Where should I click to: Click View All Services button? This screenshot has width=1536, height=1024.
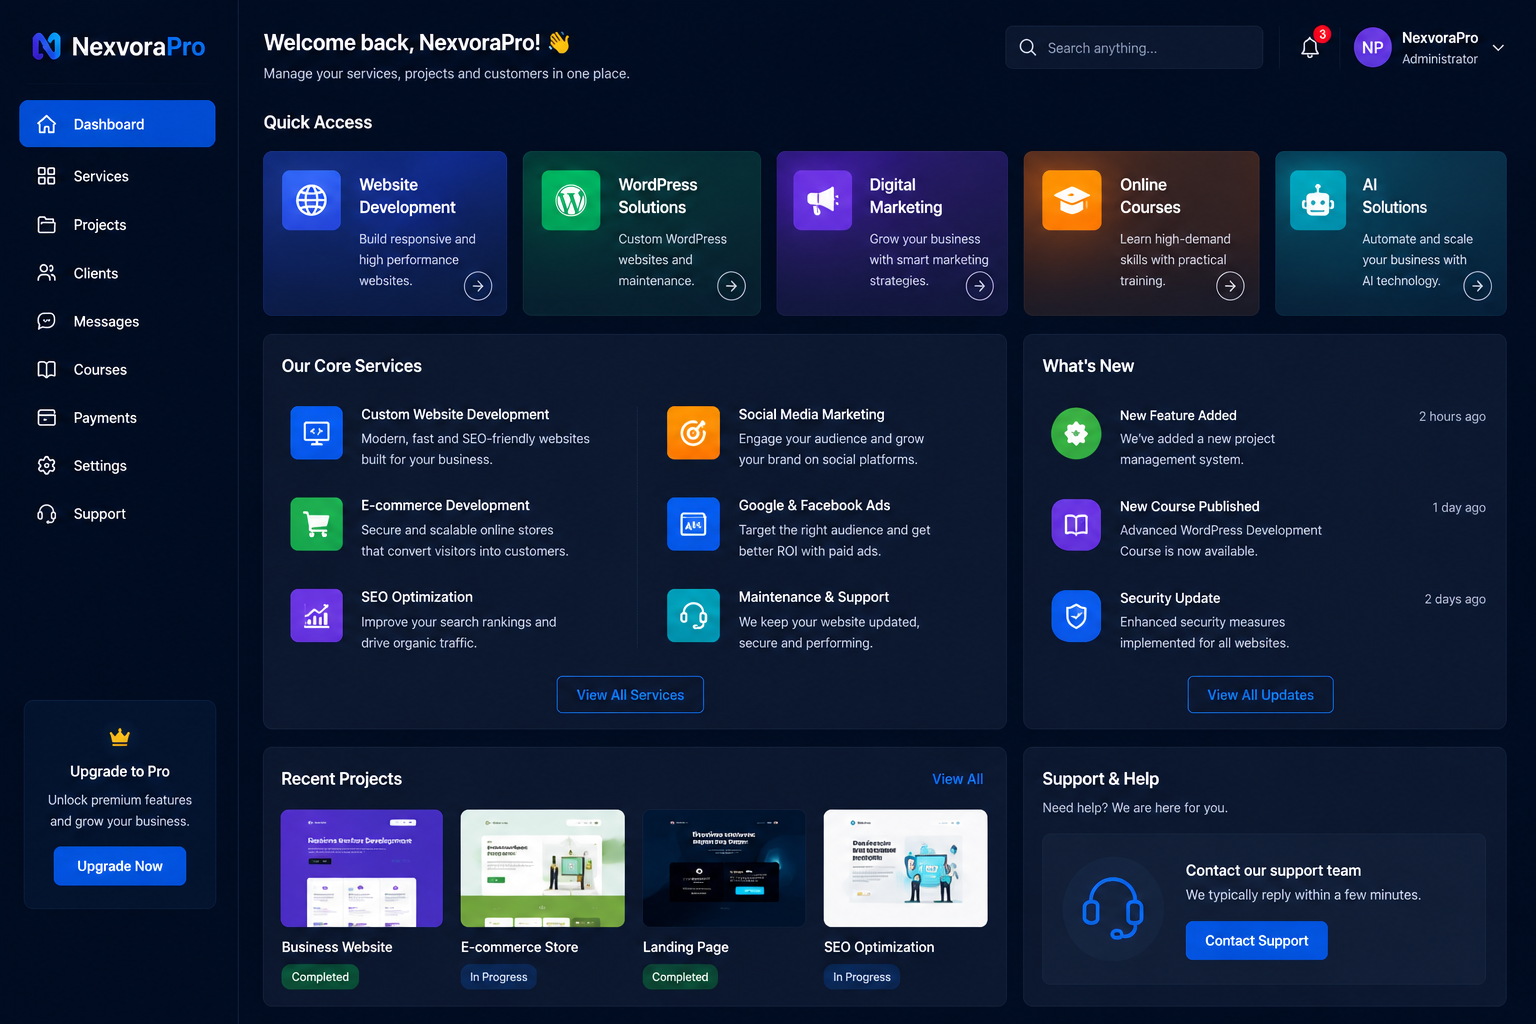tap(630, 695)
